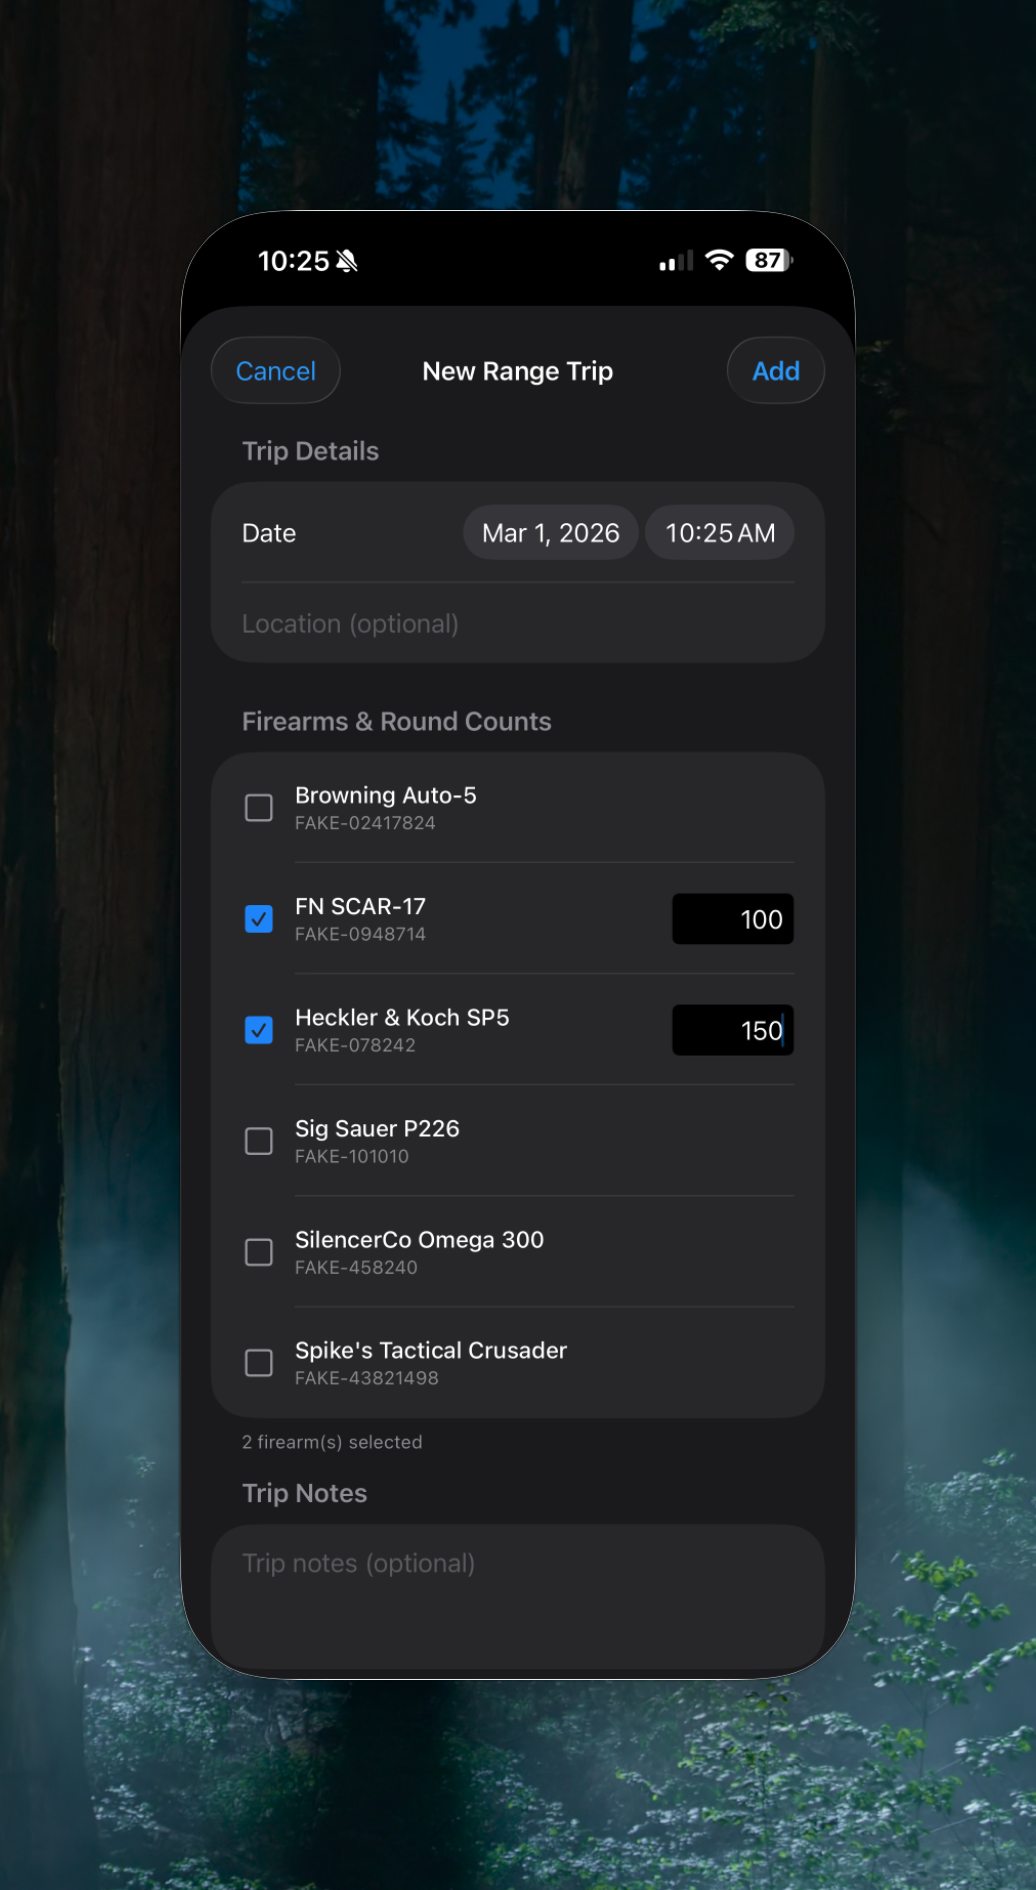This screenshot has width=1036, height=1890.
Task: Click serial FAKE-0948714
Action: (x=360, y=934)
